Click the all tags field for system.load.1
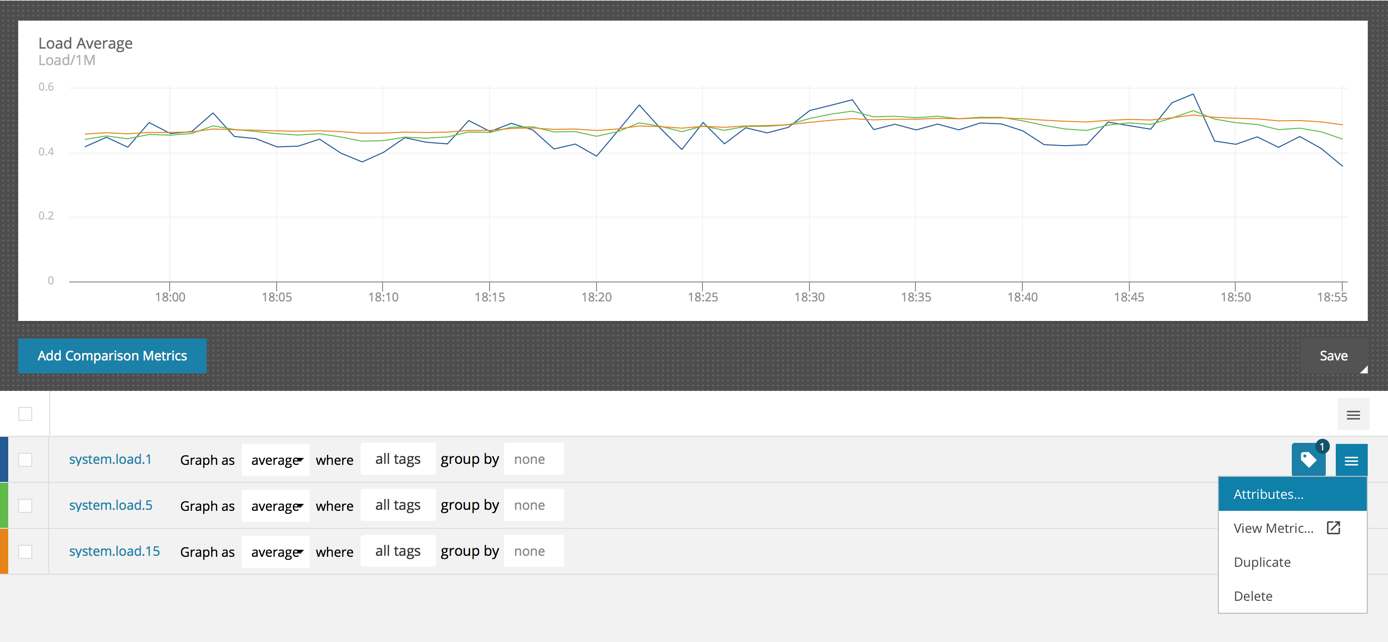Image resolution: width=1388 pixels, height=642 pixels. pos(398,459)
